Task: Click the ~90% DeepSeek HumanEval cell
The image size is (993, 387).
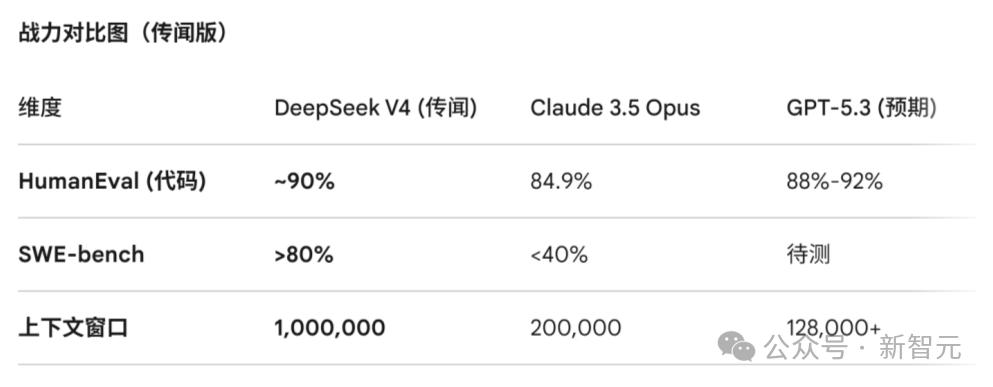Action: tap(304, 182)
